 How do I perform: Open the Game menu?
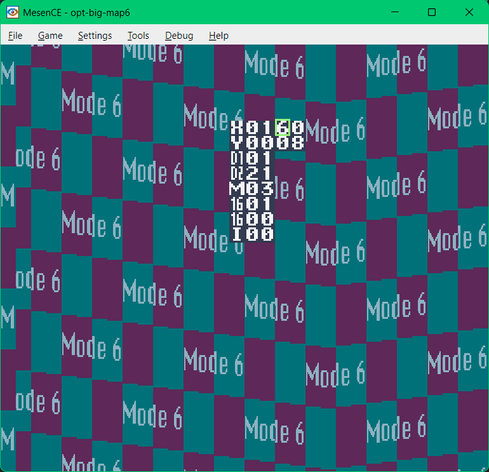tap(50, 35)
